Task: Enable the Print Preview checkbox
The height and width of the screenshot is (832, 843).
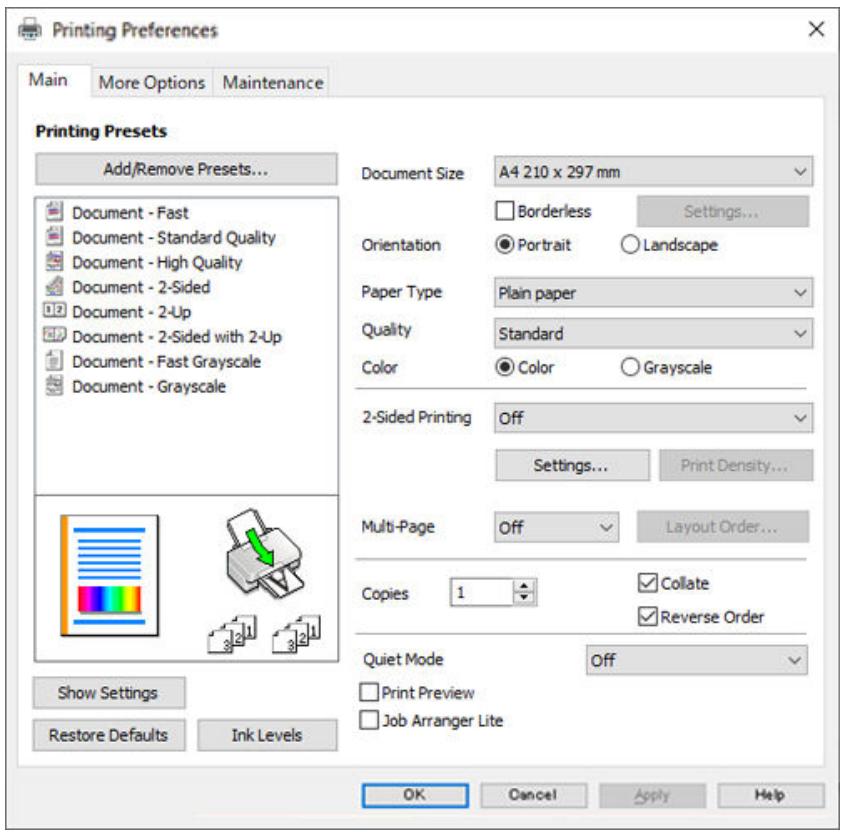Action: point(369,692)
